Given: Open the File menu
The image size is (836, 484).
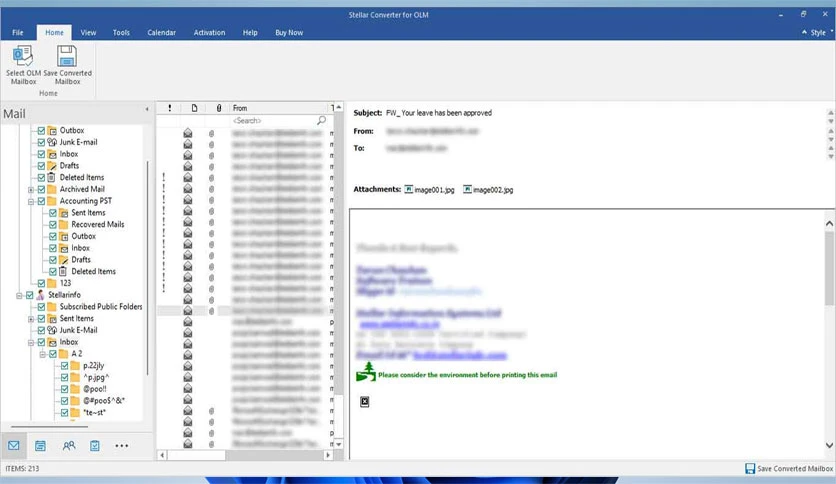Looking at the screenshot, I should (x=18, y=33).
